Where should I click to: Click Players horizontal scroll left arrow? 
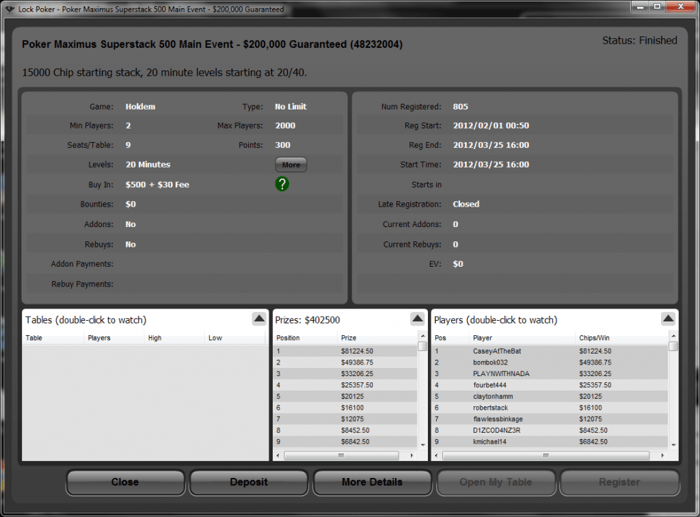tap(436, 455)
